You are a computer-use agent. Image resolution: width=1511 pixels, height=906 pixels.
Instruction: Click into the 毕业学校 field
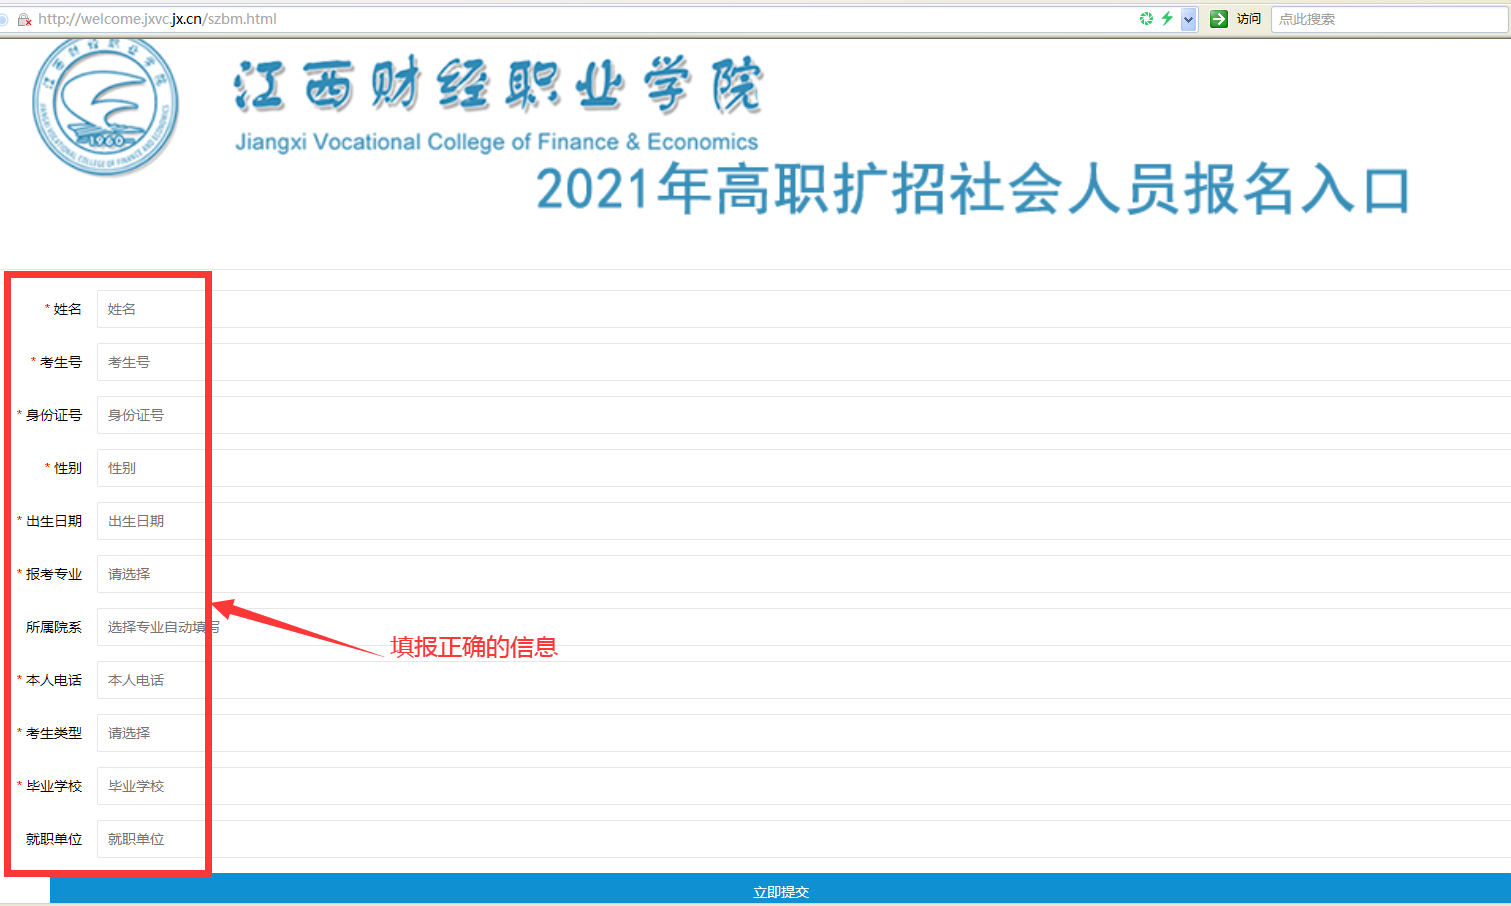click(800, 786)
